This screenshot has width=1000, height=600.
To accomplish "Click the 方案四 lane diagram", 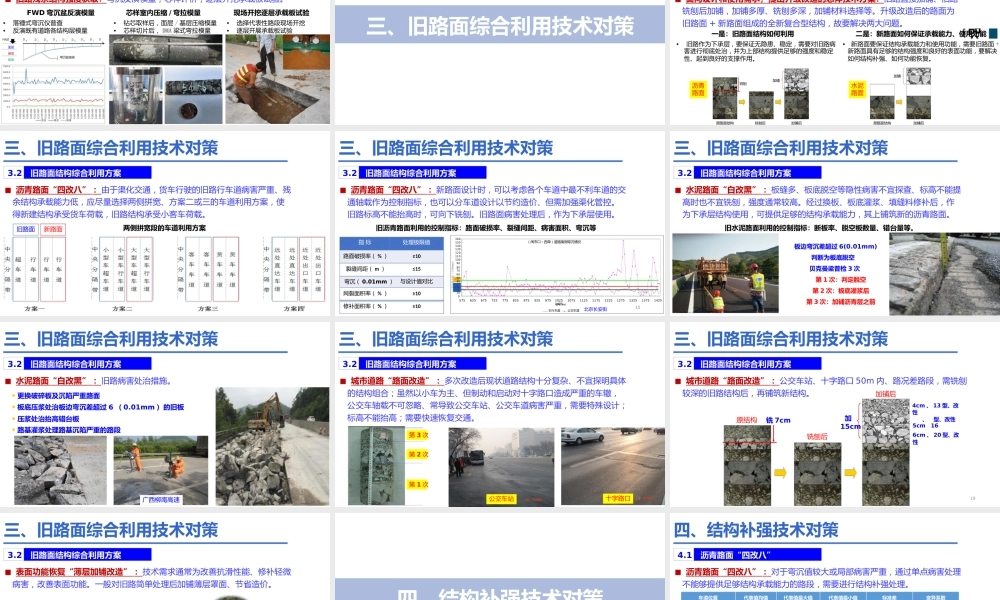I will pos(294,270).
